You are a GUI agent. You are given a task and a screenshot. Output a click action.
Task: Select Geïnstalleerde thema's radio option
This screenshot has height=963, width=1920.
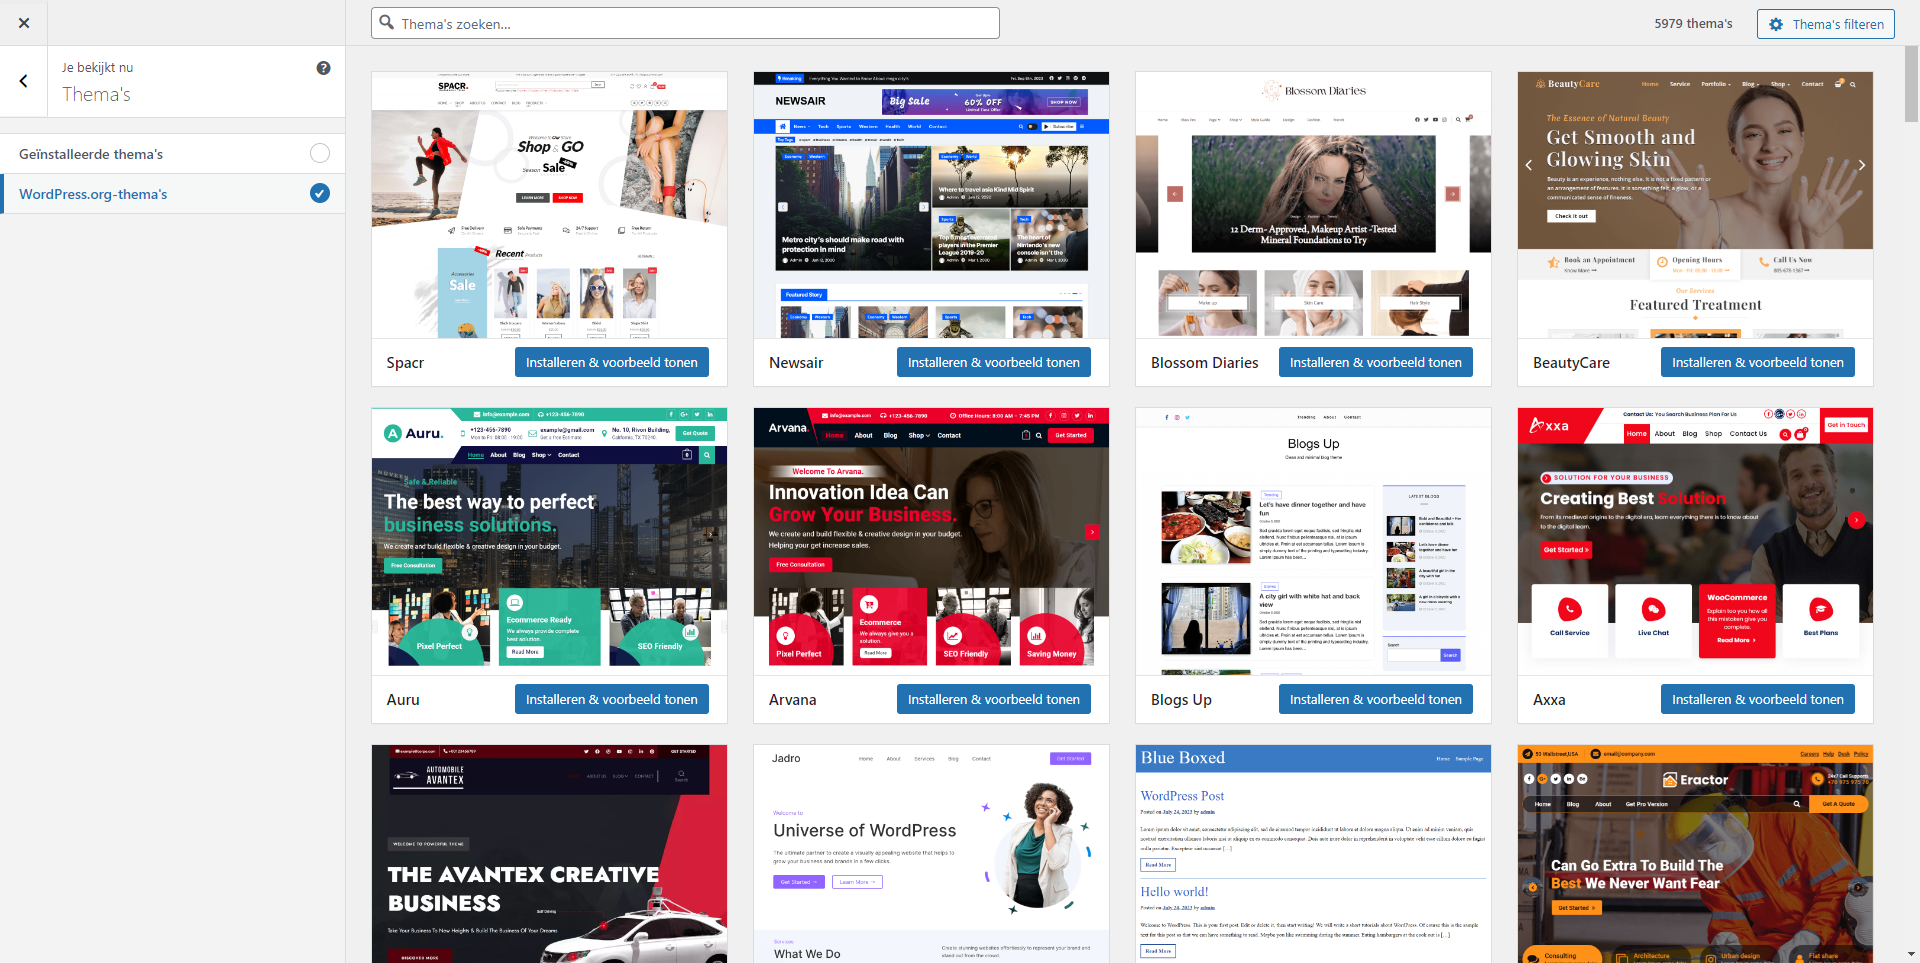point(320,153)
